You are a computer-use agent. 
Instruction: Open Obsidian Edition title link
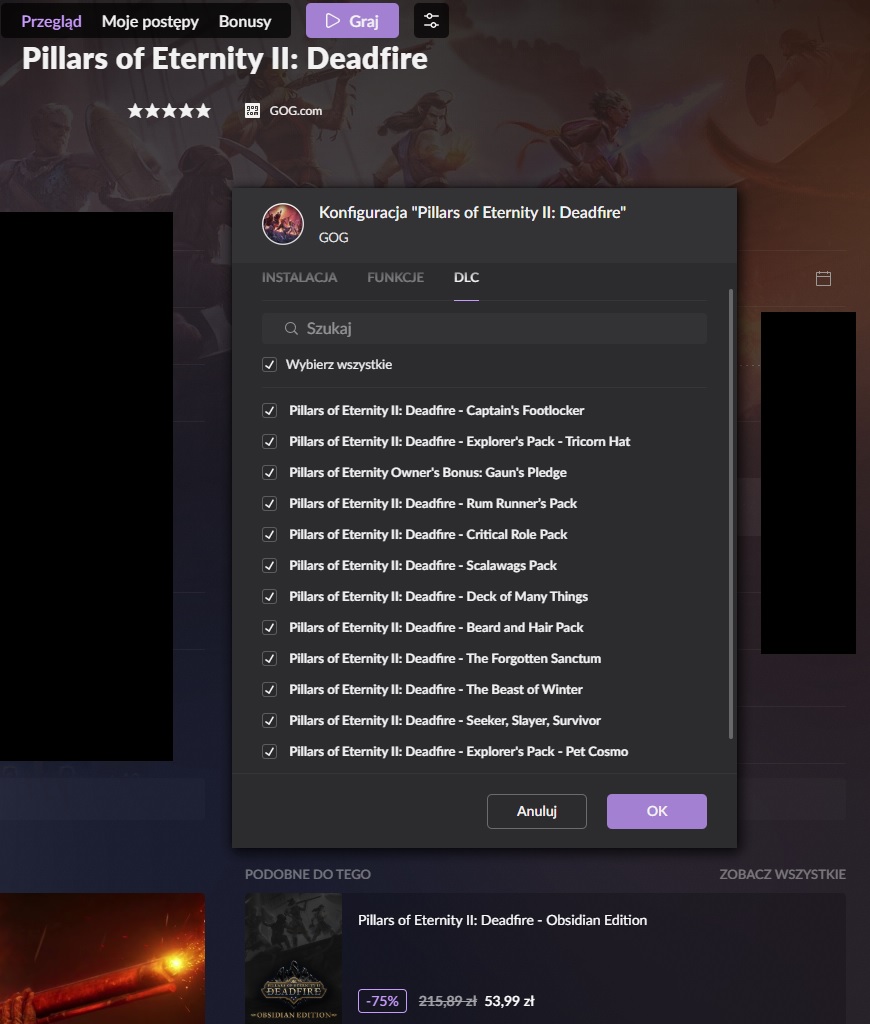(502, 920)
